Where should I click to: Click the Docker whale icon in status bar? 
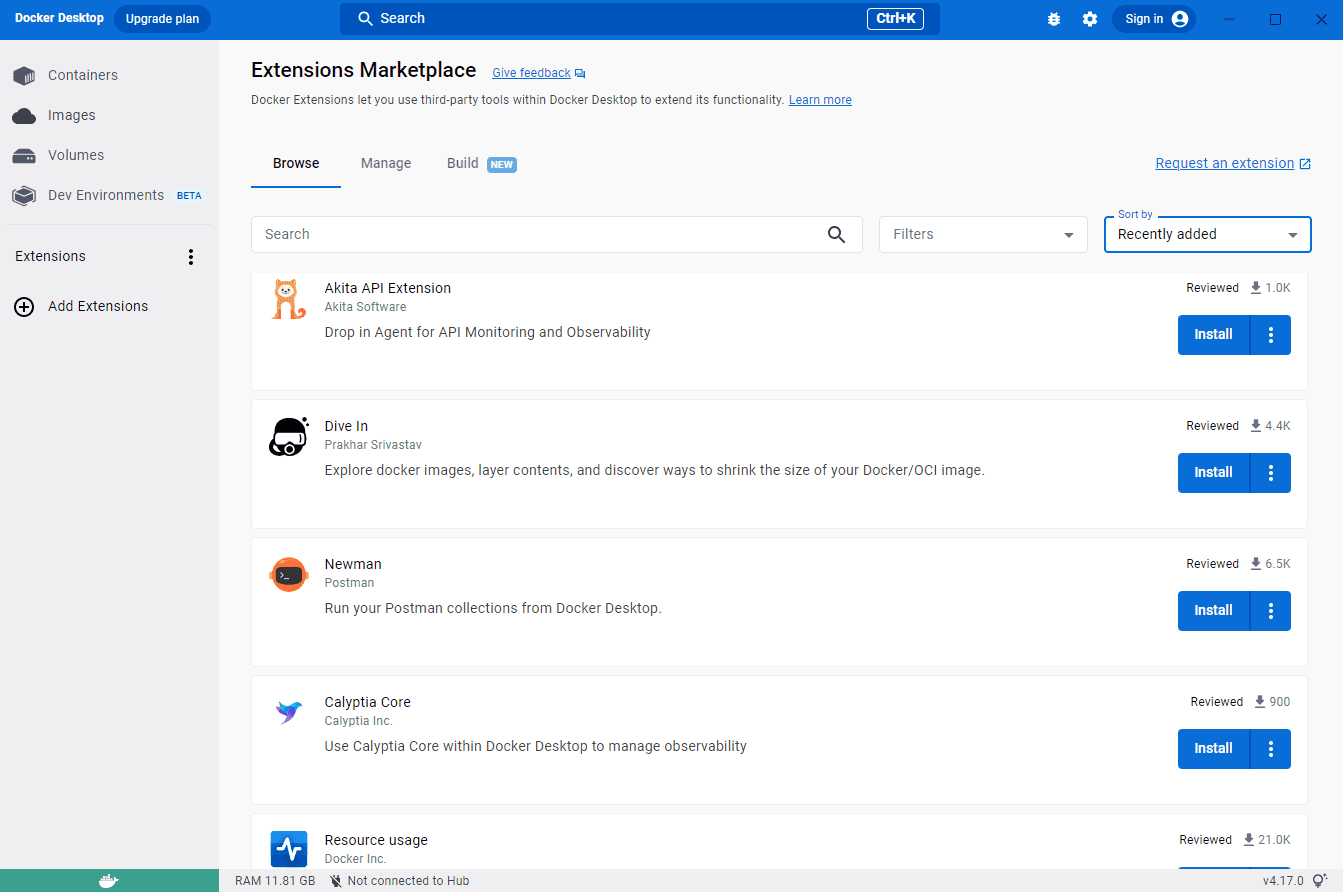click(108, 881)
